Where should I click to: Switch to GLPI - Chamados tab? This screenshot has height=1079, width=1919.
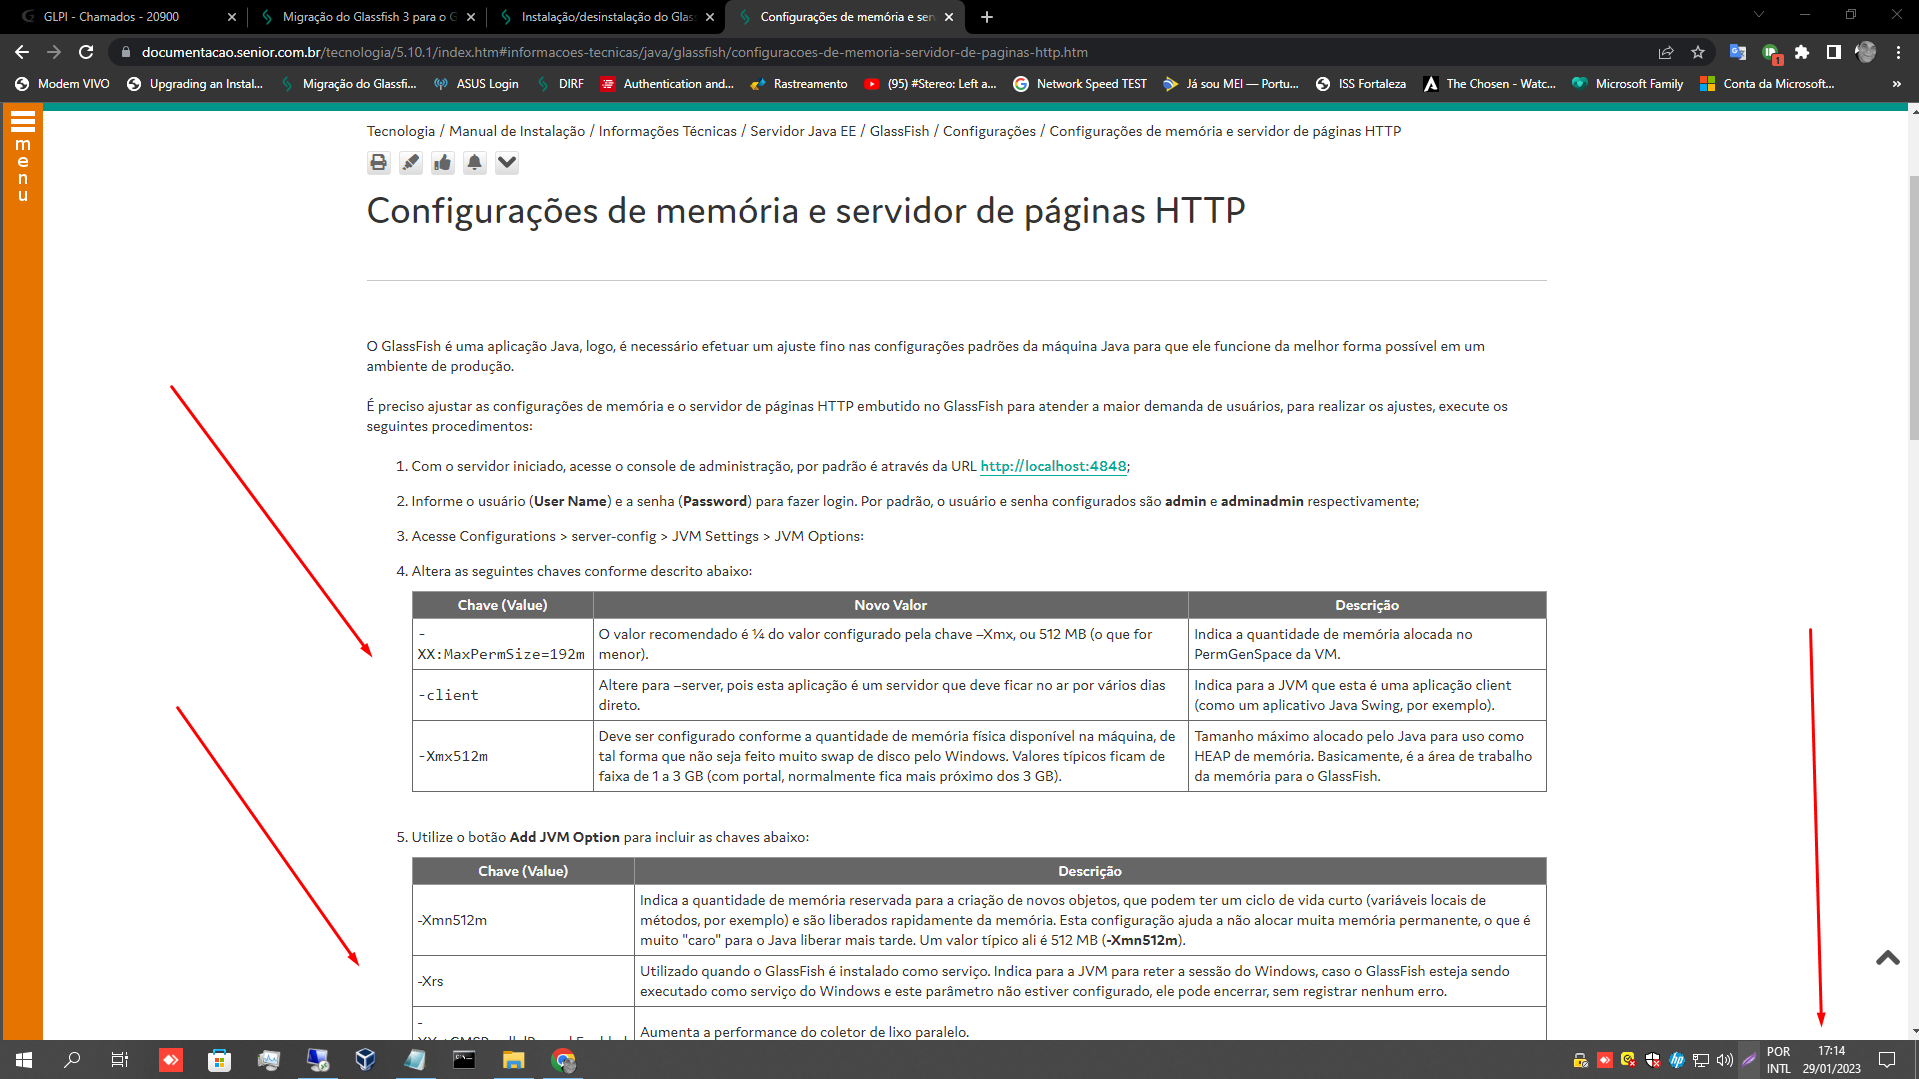pos(125,17)
